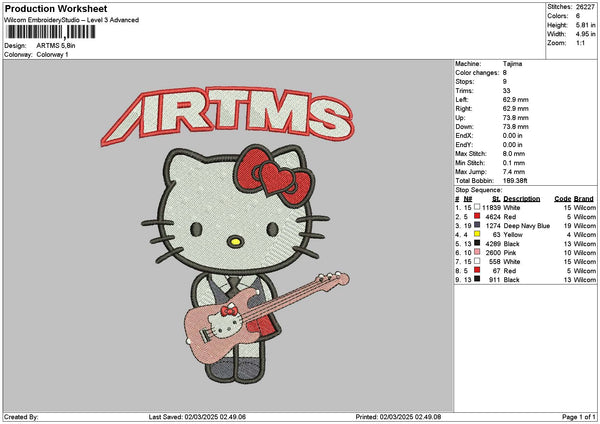Click the 'Stops:' label
600x424 pixels.
[x=465, y=82]
